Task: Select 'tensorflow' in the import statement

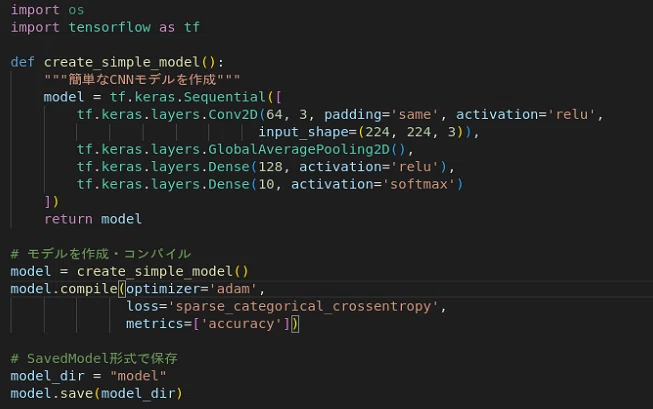Action: coord(109,27)
